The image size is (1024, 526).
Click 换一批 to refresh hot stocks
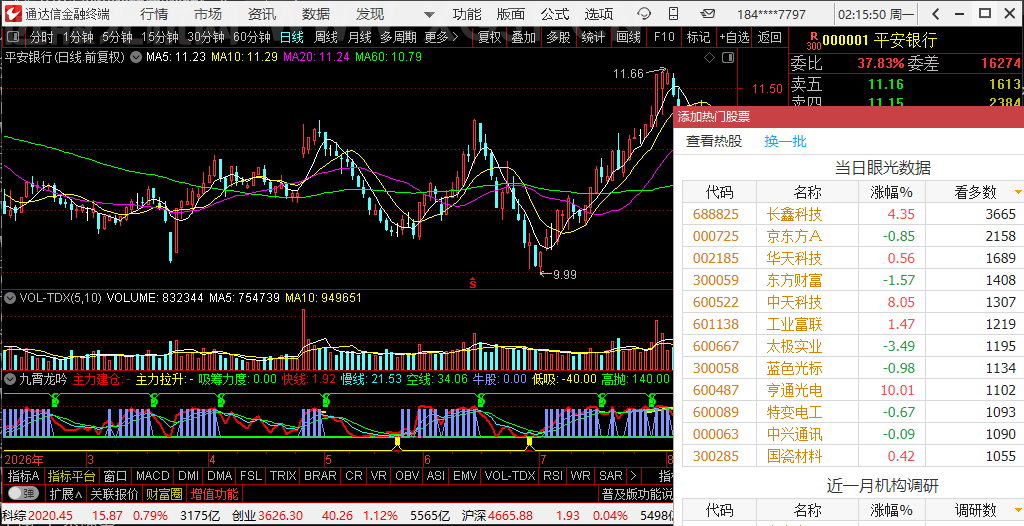[786, 141]
